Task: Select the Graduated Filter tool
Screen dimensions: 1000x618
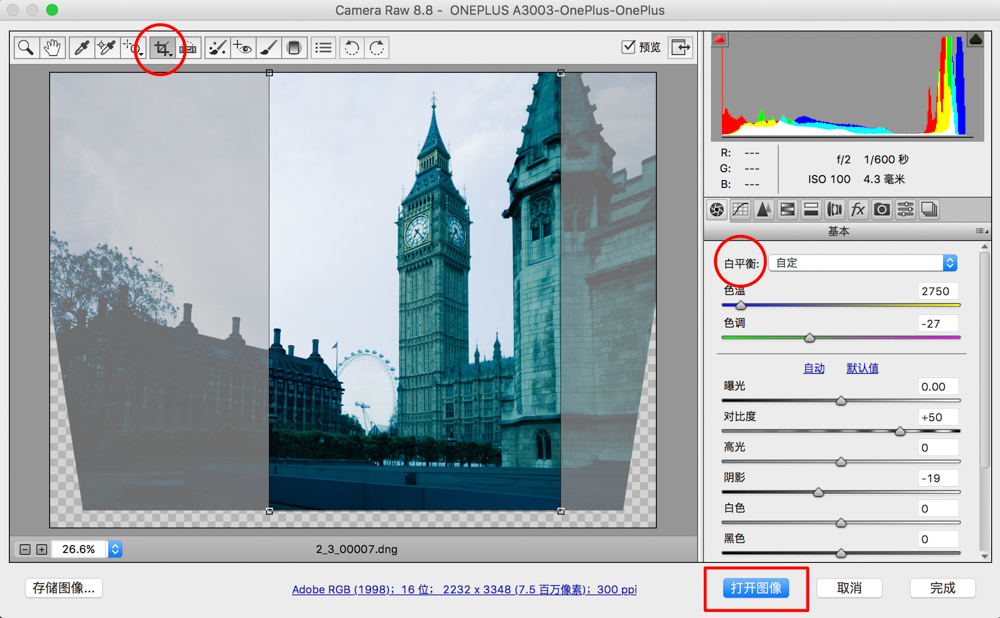Action: (x=294, y=48)
